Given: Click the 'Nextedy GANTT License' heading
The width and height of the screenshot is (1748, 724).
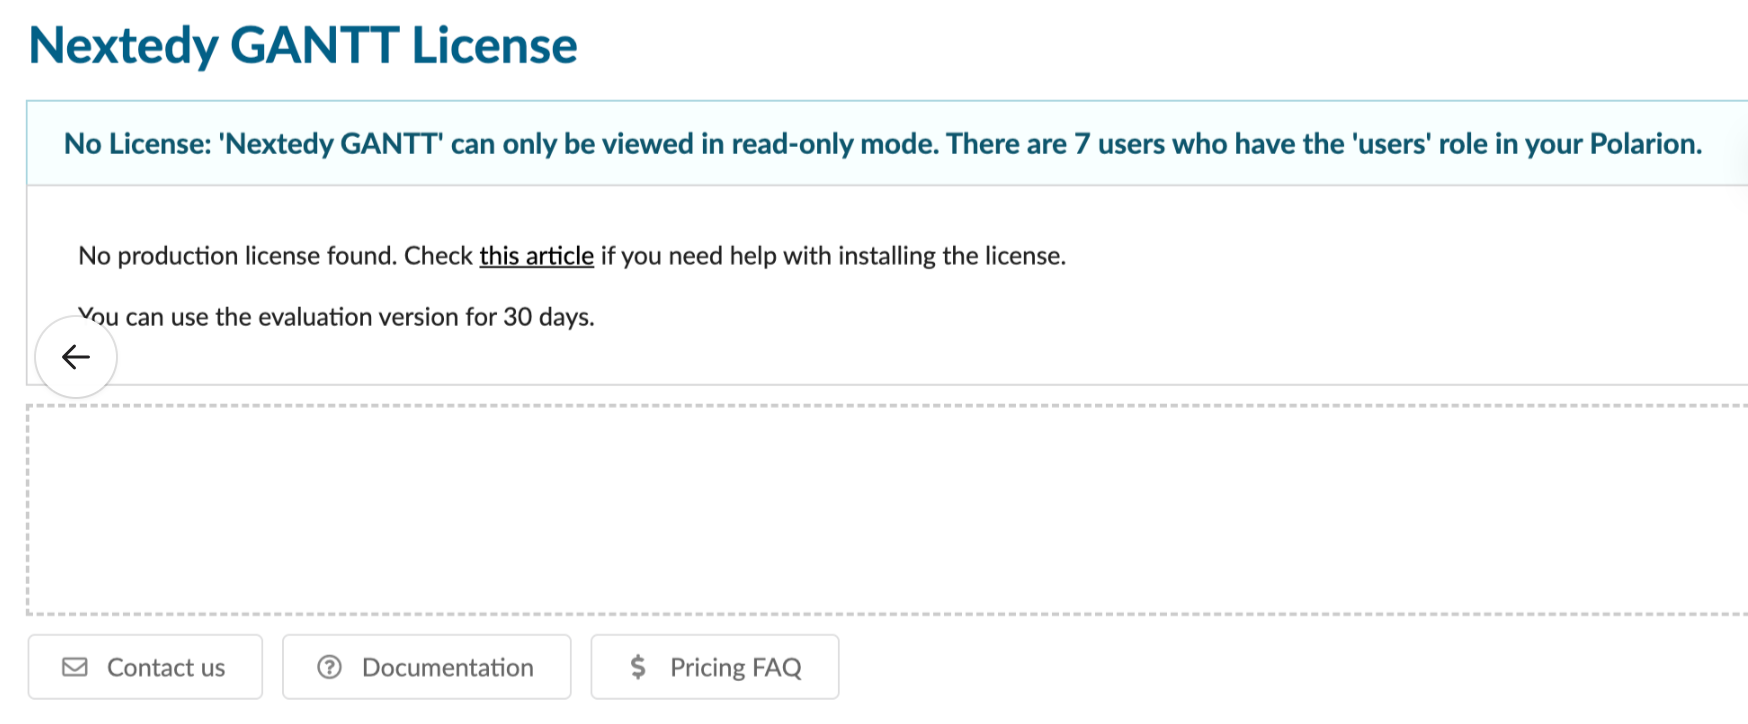Looking at the screenshot, I should [x=303, y=46].
